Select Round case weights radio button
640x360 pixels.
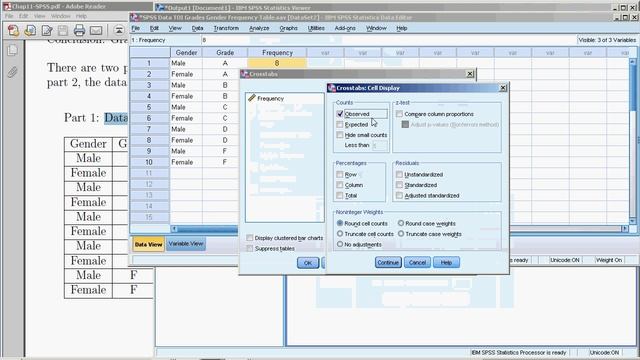401,223
